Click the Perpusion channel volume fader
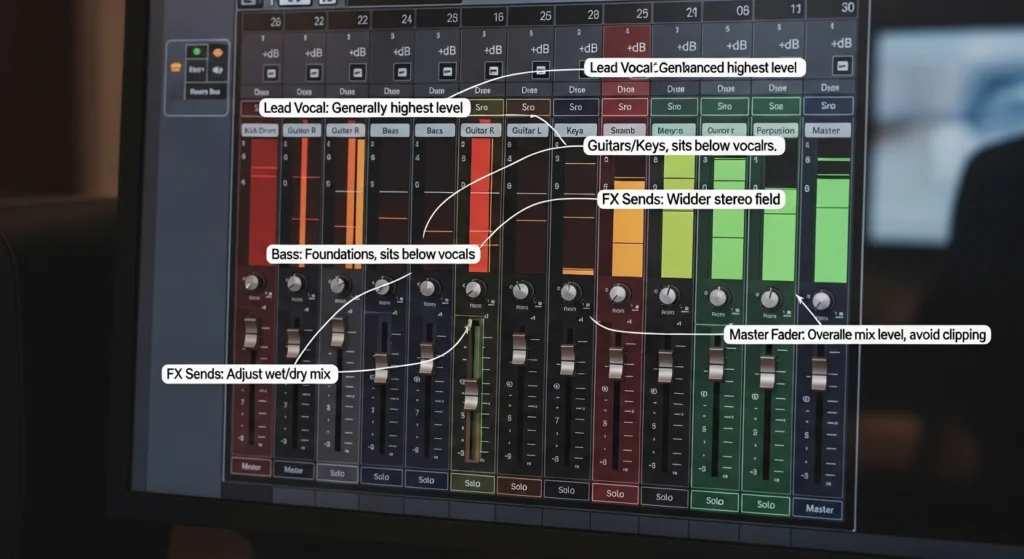The height and width of the screenshot is (559, 1024). pos(767,372)
